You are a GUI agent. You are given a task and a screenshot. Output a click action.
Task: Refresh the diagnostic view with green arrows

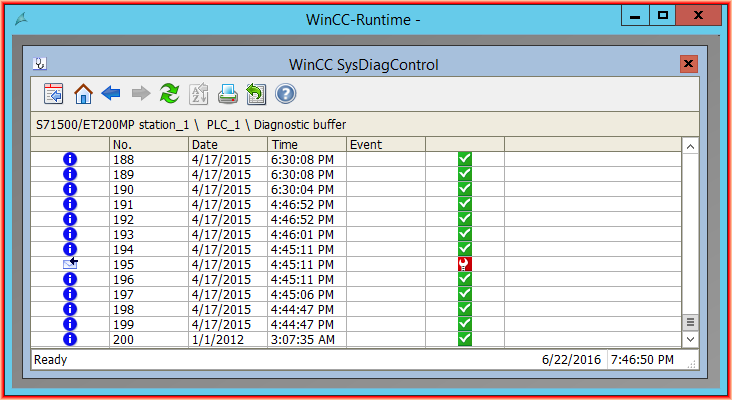point(170,94)
